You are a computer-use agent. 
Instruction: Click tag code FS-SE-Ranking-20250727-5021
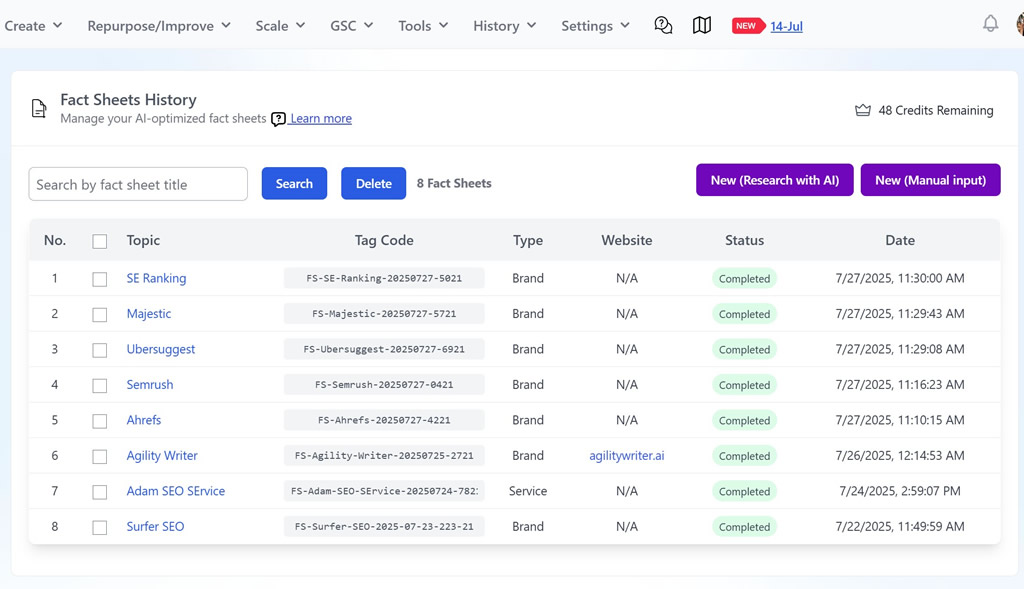384,278
